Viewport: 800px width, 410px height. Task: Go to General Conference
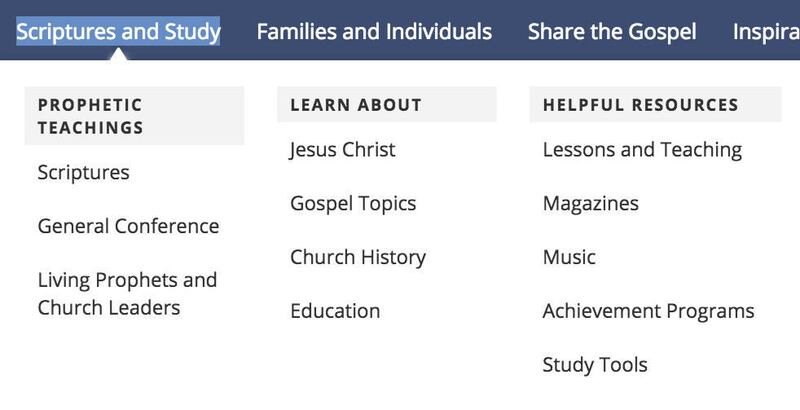pyautogui.click(x=128, y=226)
